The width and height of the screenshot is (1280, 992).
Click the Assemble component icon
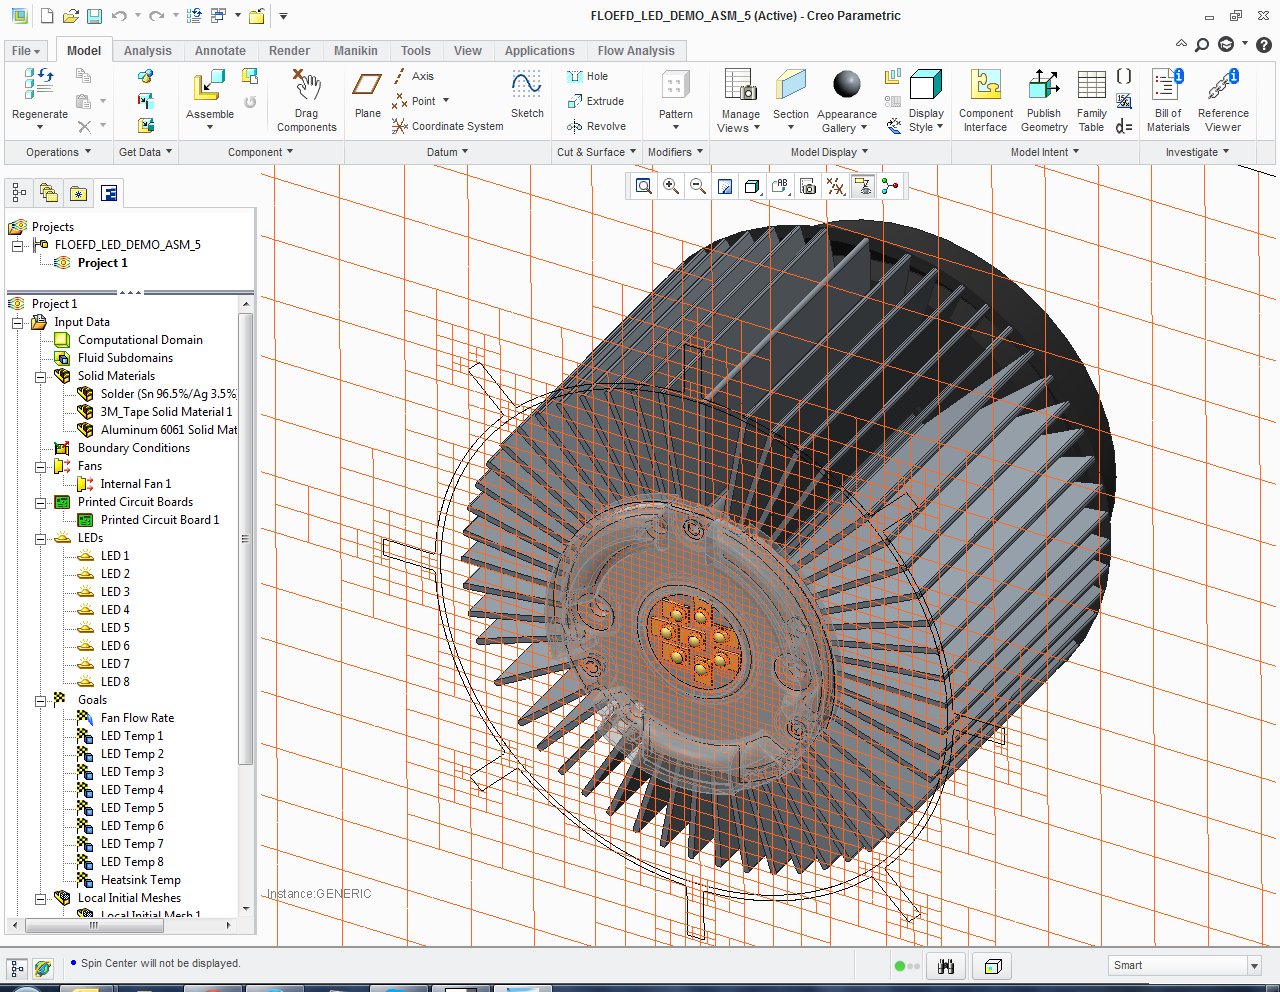click(x=209, y=87)
